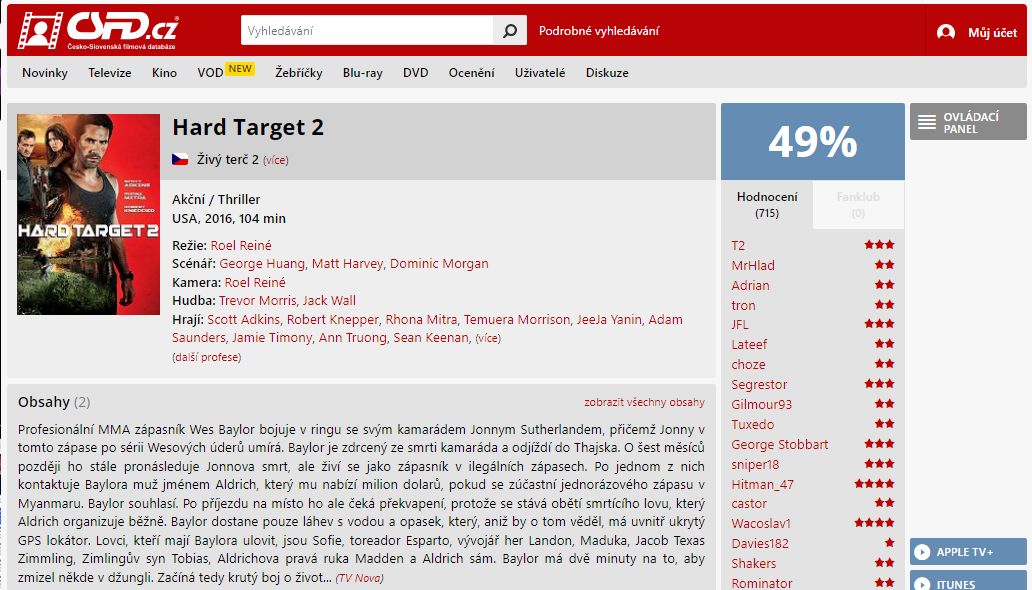1032x590 pixels.
Task: Click the search magnifier icon
Action: 509,30
